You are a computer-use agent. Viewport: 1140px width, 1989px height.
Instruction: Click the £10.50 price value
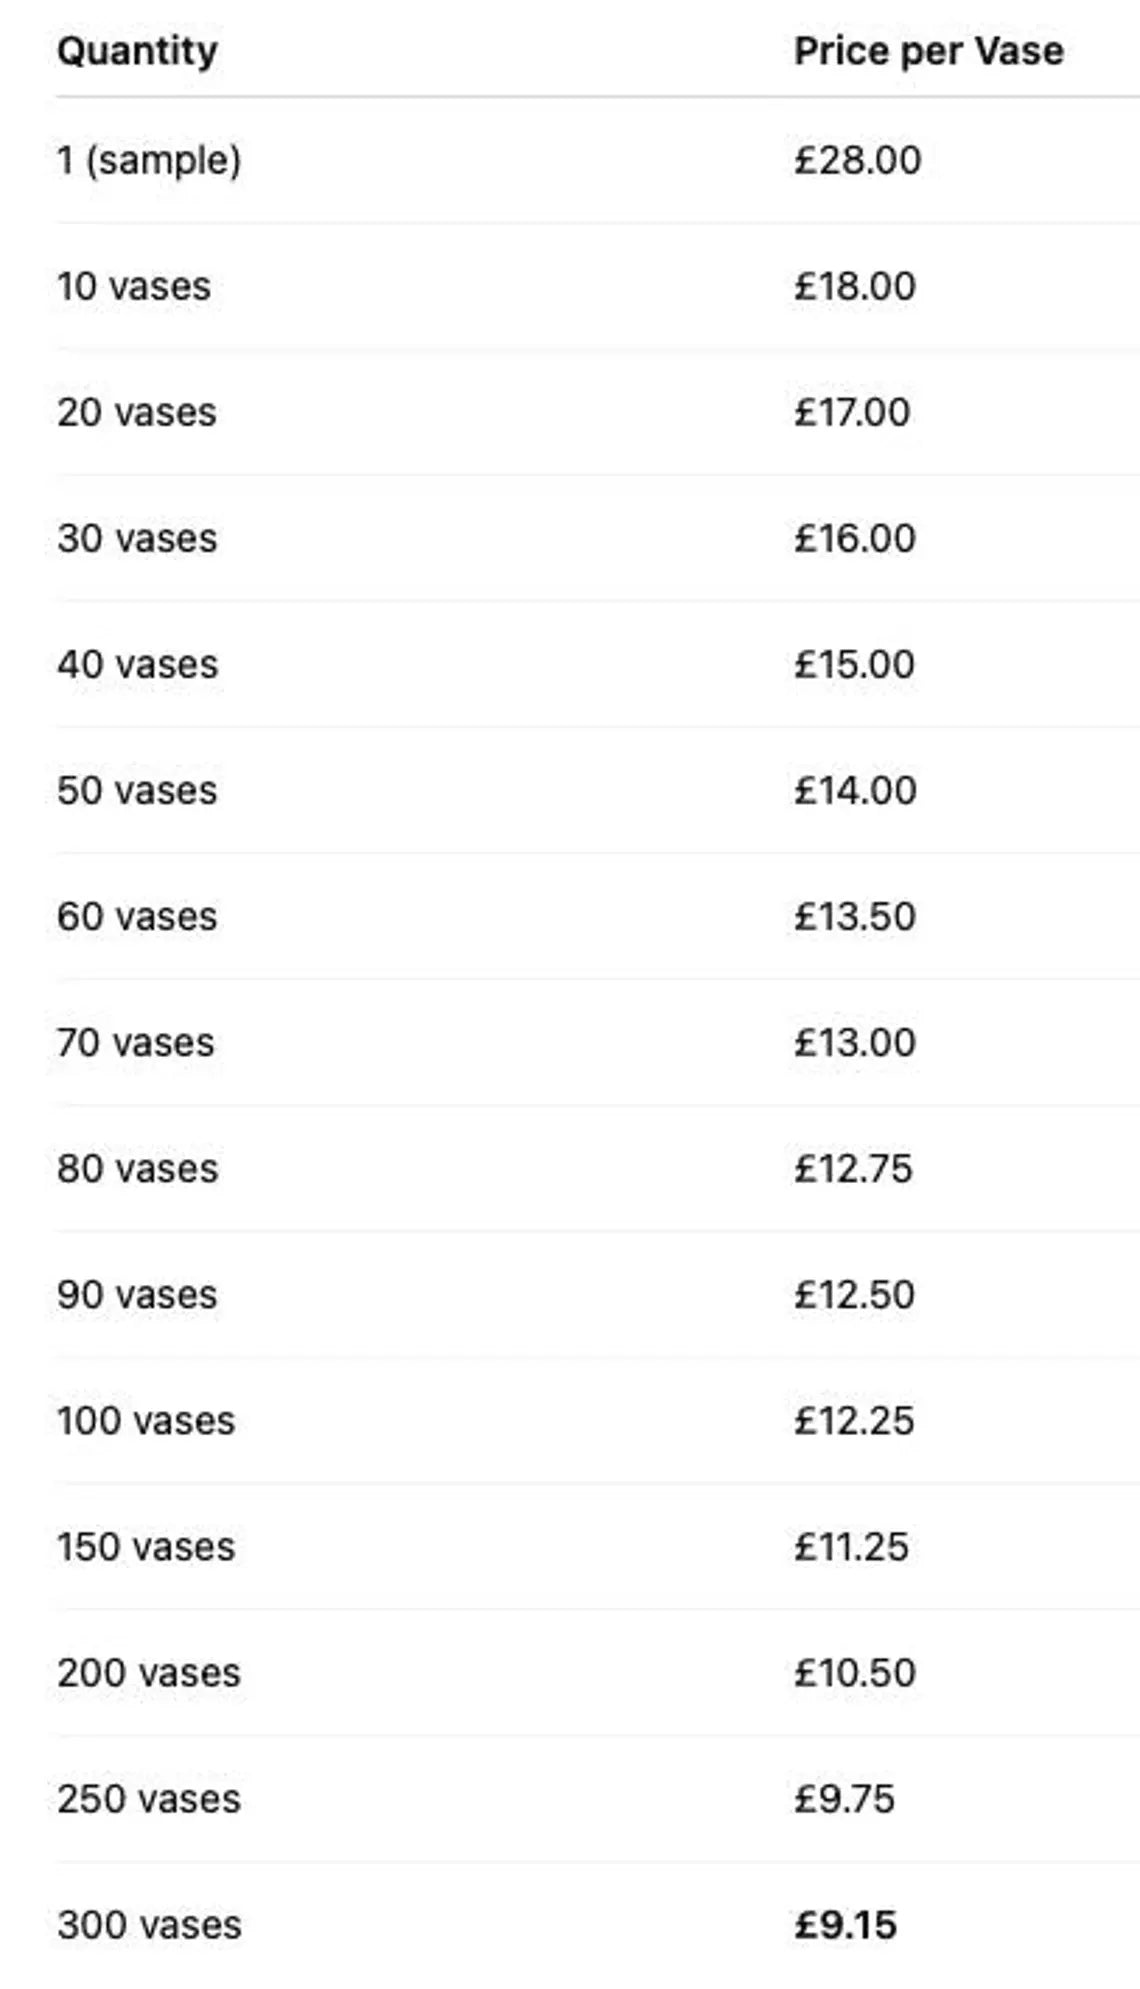click(x=855, y=1672)
